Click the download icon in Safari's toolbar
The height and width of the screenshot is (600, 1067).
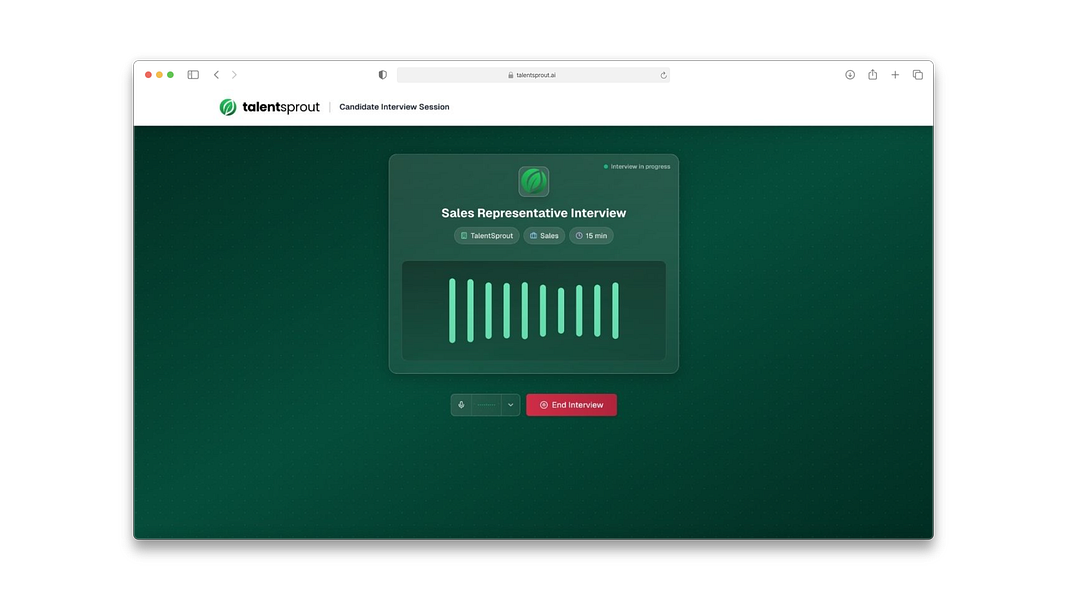pos(849,74)
